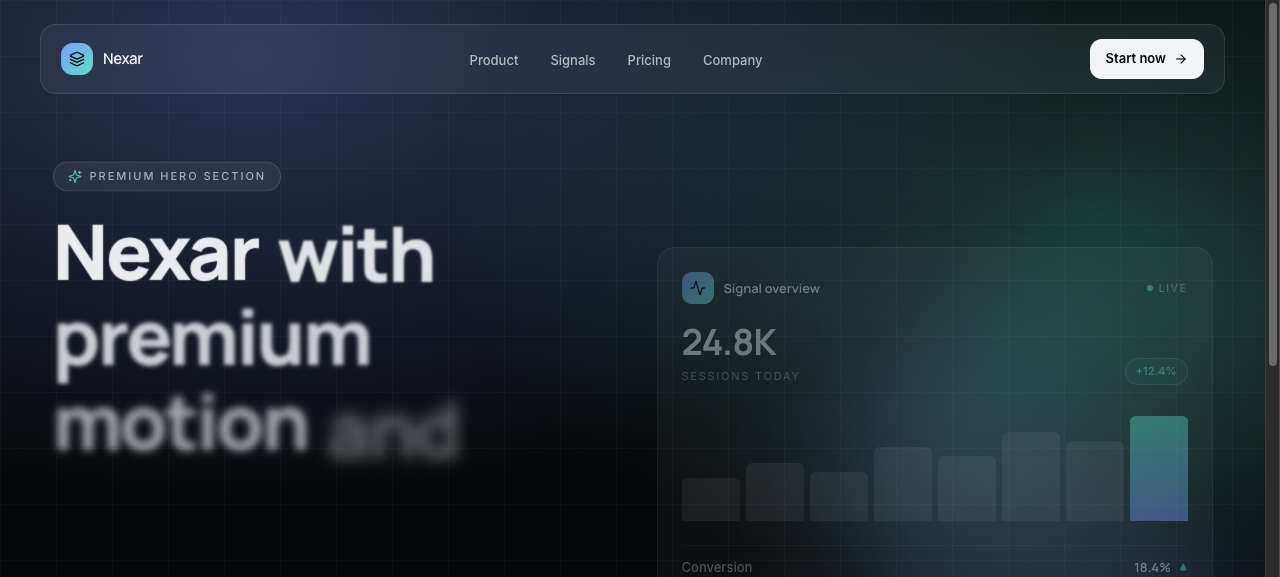Click the highlighted green chart bar
The width and height of the screenshot is (1280, 577).
pos(1159,469)
